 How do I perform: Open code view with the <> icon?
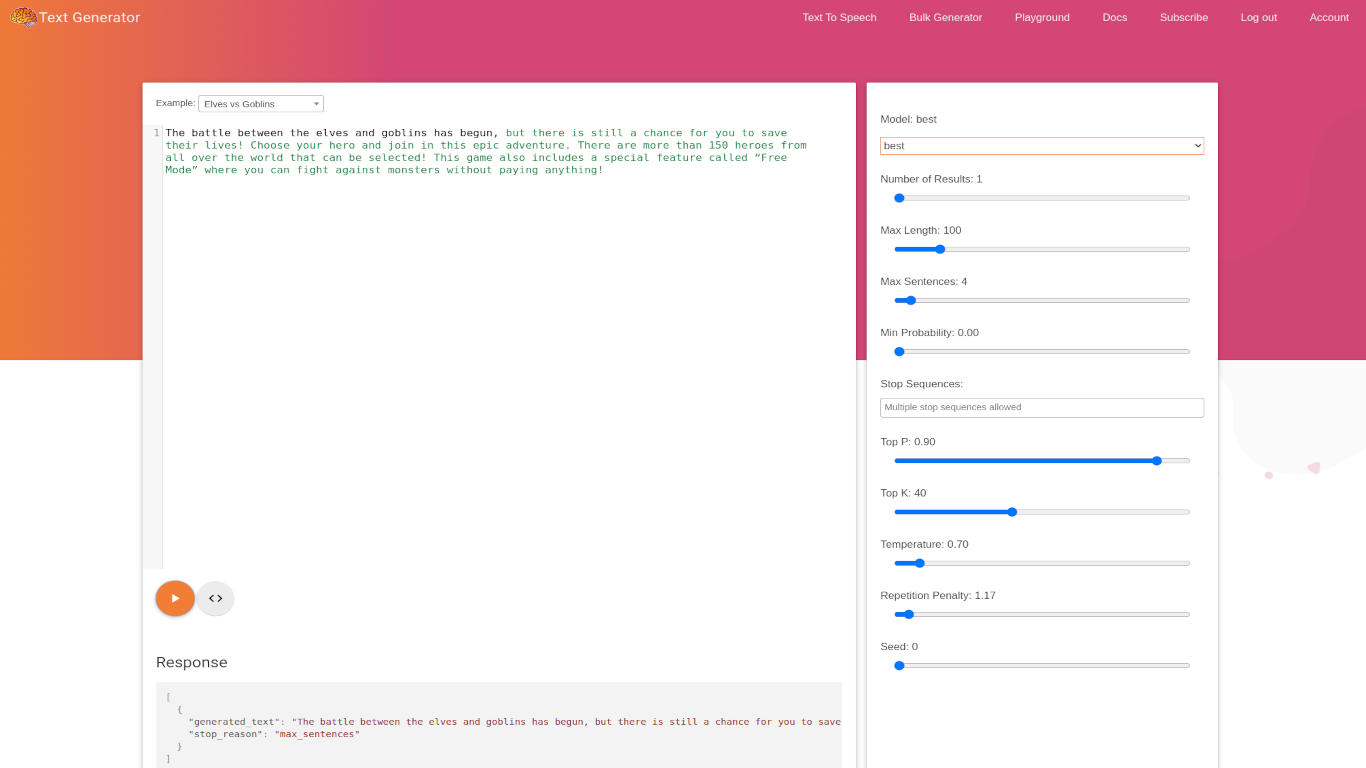(215, 598)
